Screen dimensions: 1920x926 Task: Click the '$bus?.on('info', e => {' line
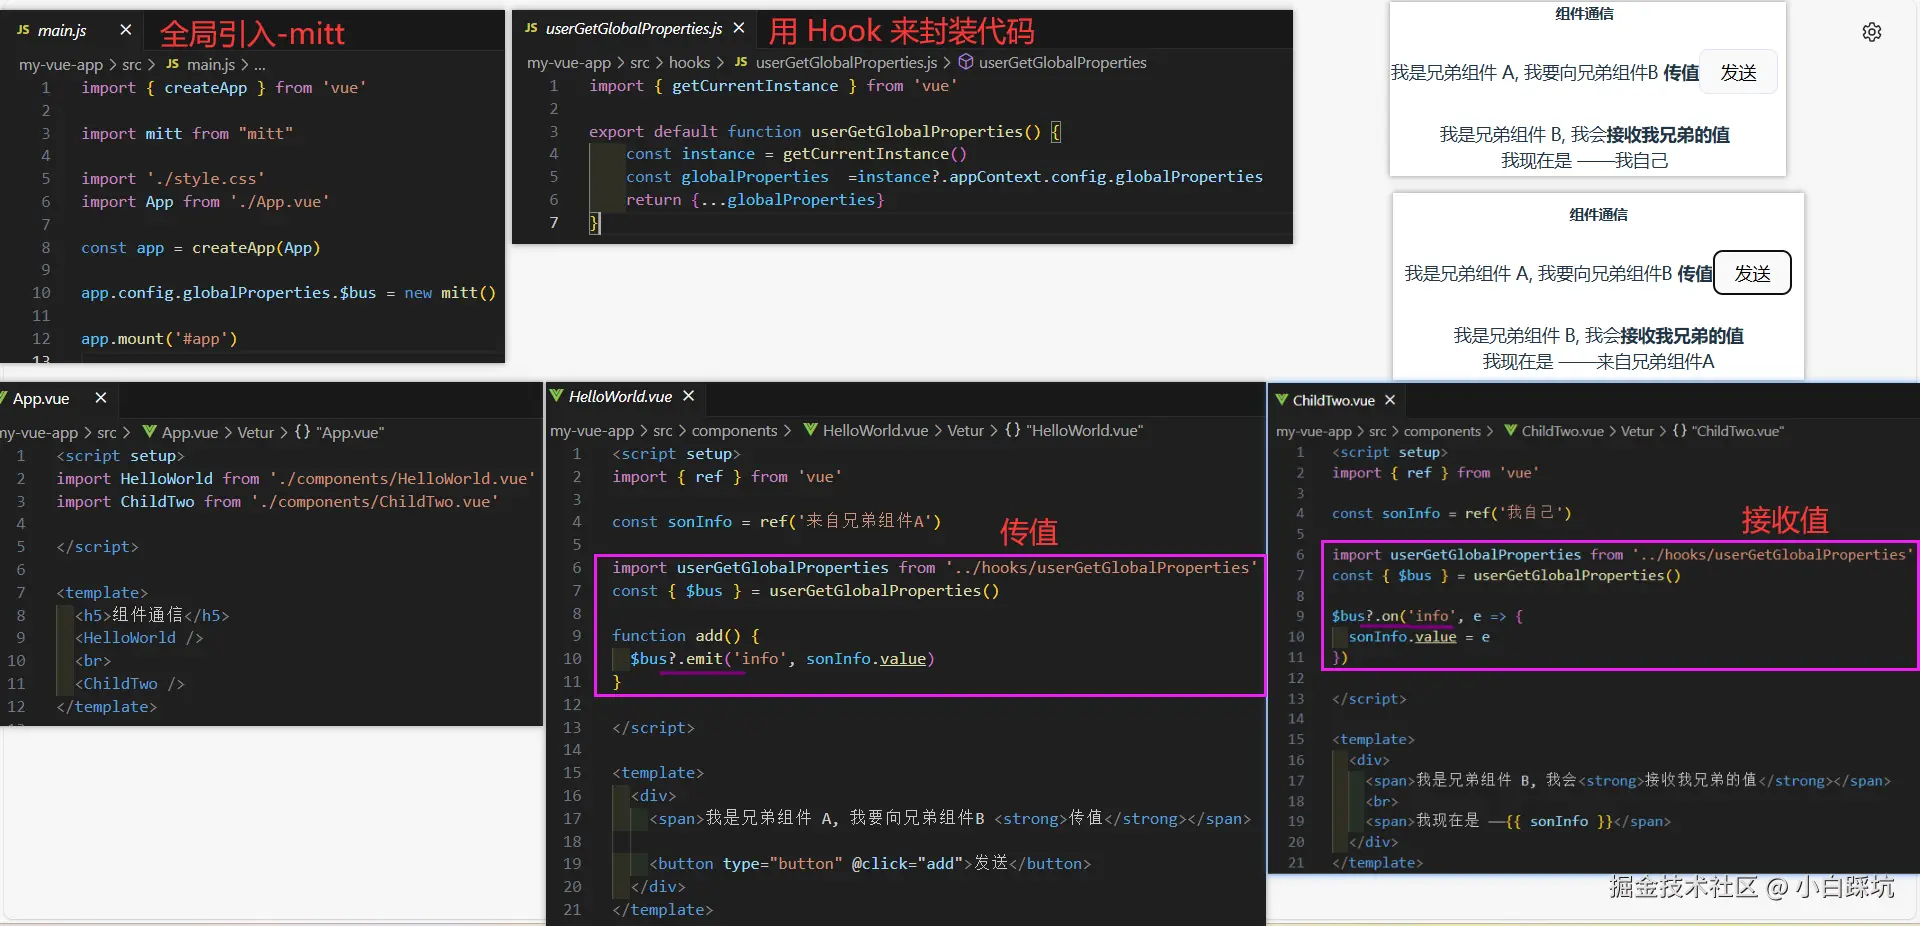click(x=1427, y=616)
